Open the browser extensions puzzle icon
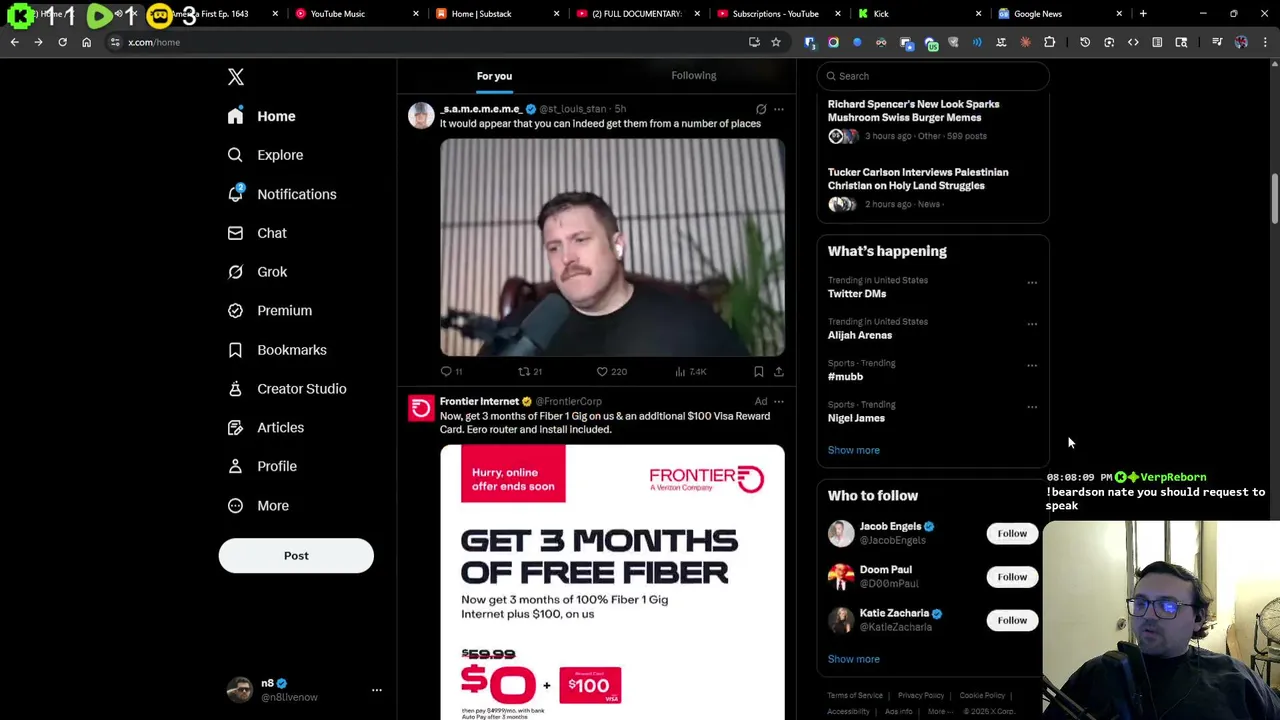 click(1049, 42)
